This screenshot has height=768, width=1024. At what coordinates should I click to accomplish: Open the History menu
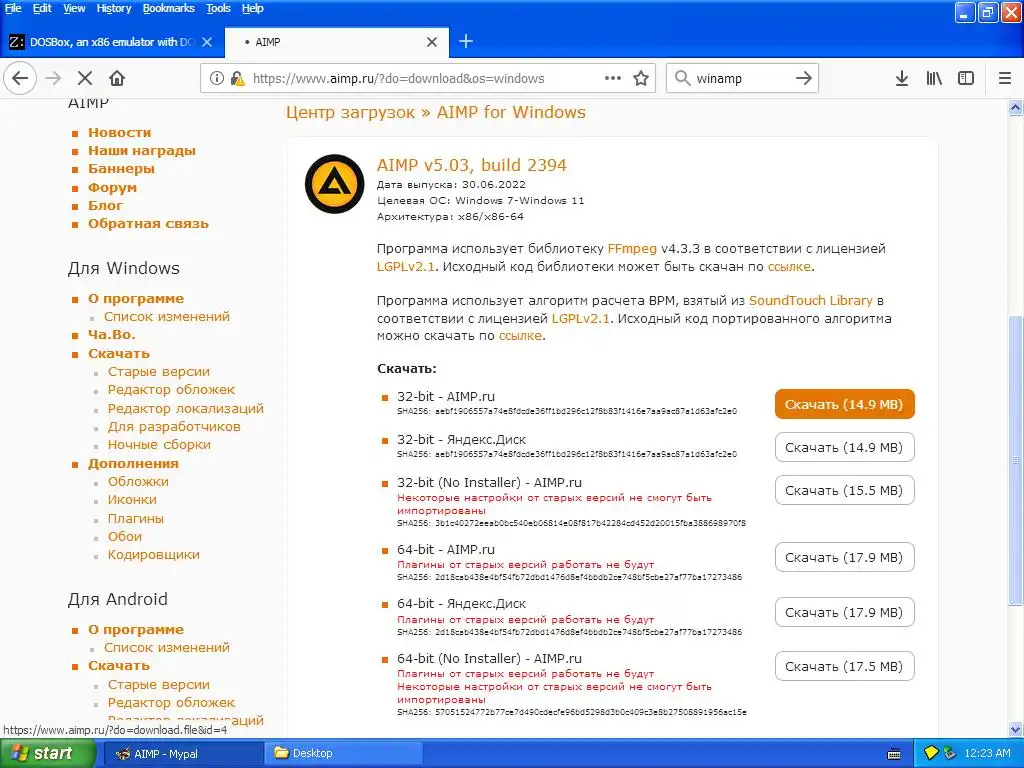click(x=114, y=8)
